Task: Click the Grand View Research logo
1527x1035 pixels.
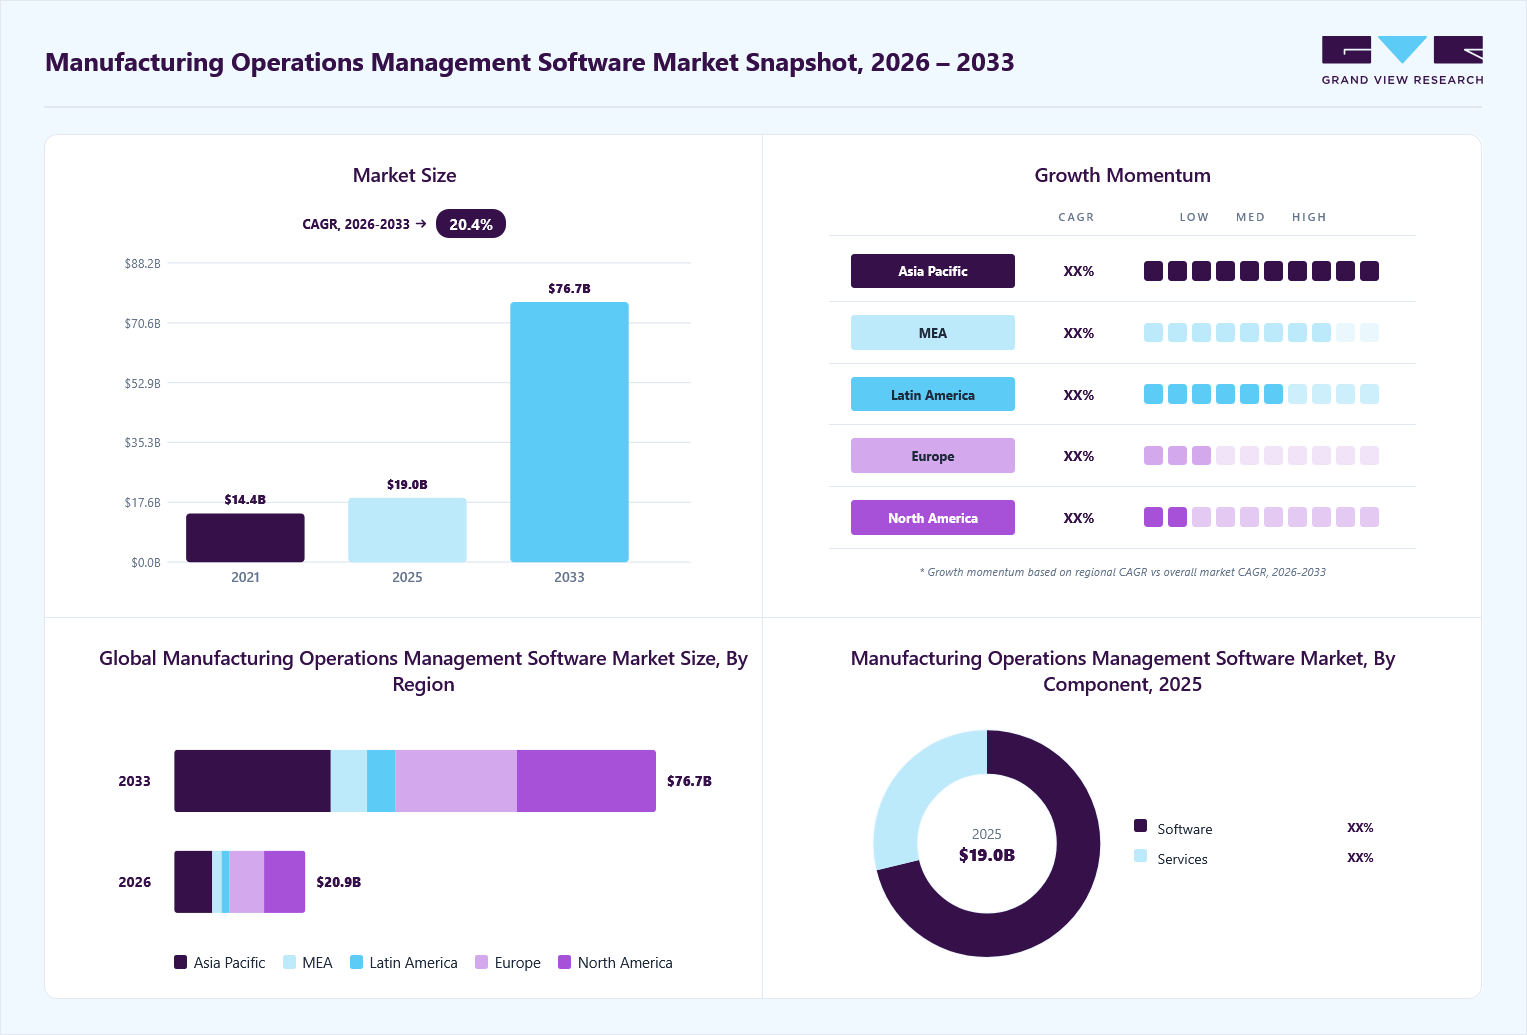Action: point(1402,60)
